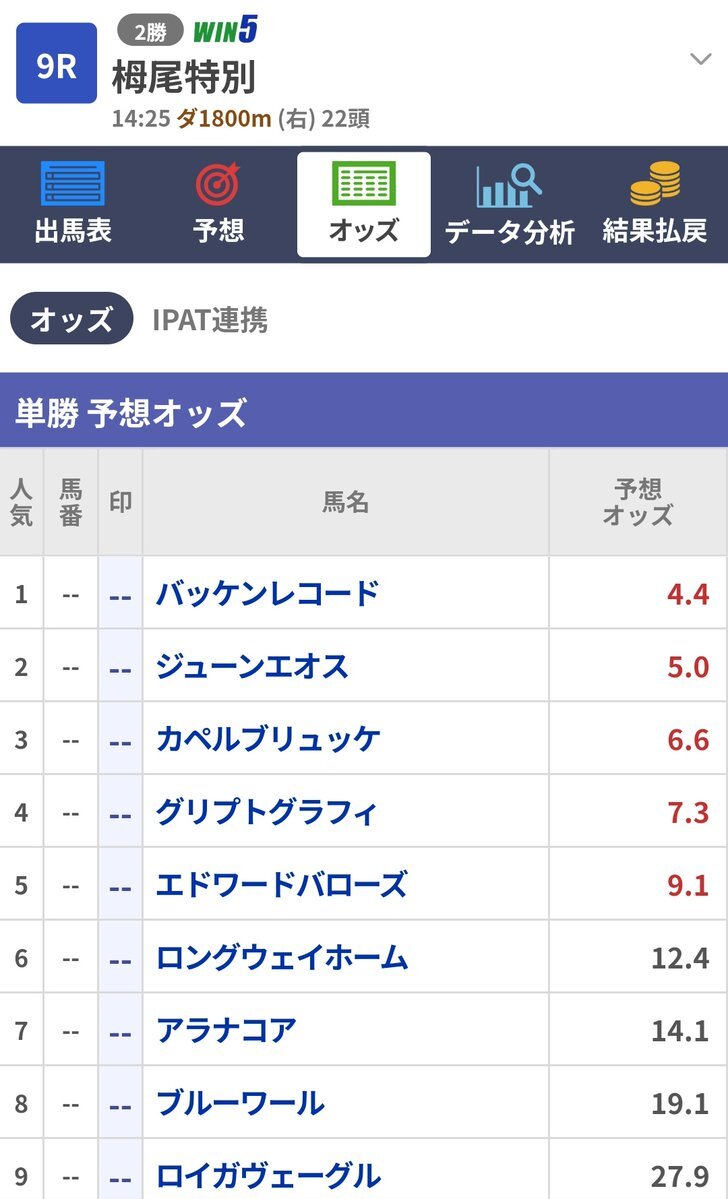
Task: Select the オッズ table icon
Action: point(363,184)
